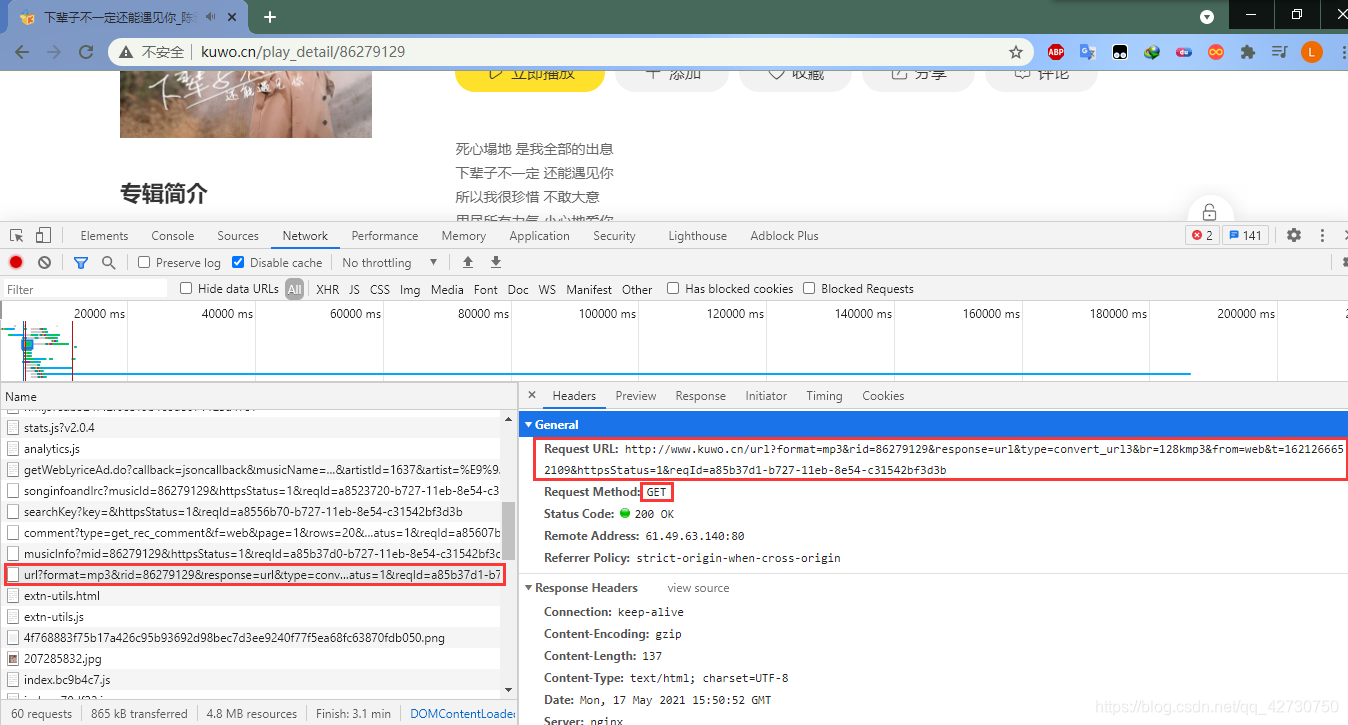Open the Performance panel
The image size is (1348, 725).
385,236
